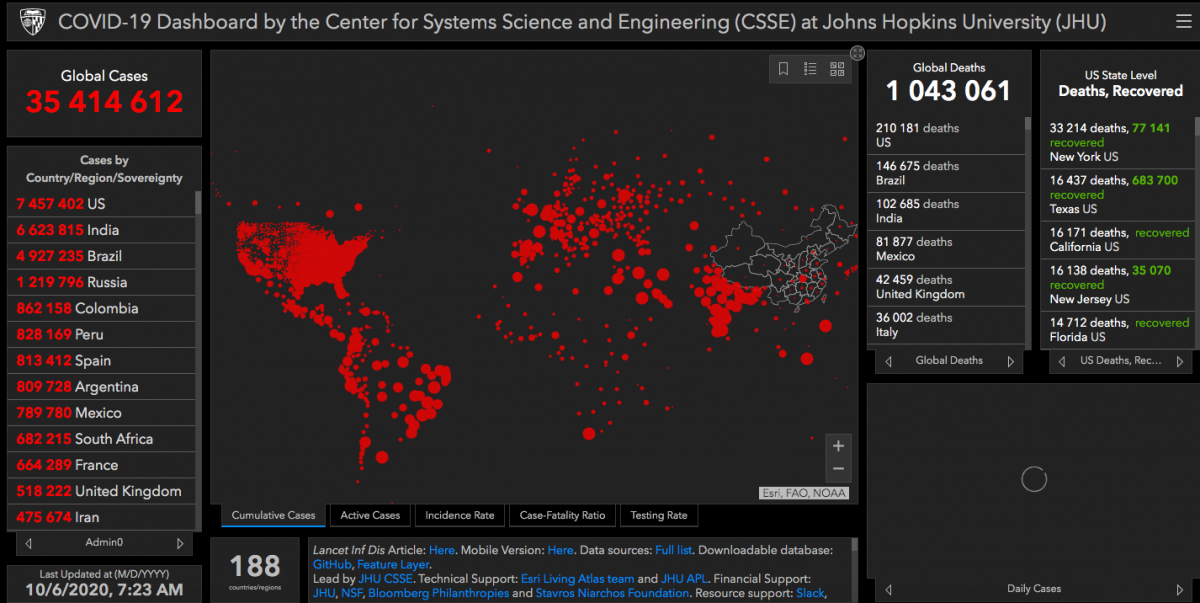
Task: Open Esri Living Atlas team link
Action: coord(577,579)
